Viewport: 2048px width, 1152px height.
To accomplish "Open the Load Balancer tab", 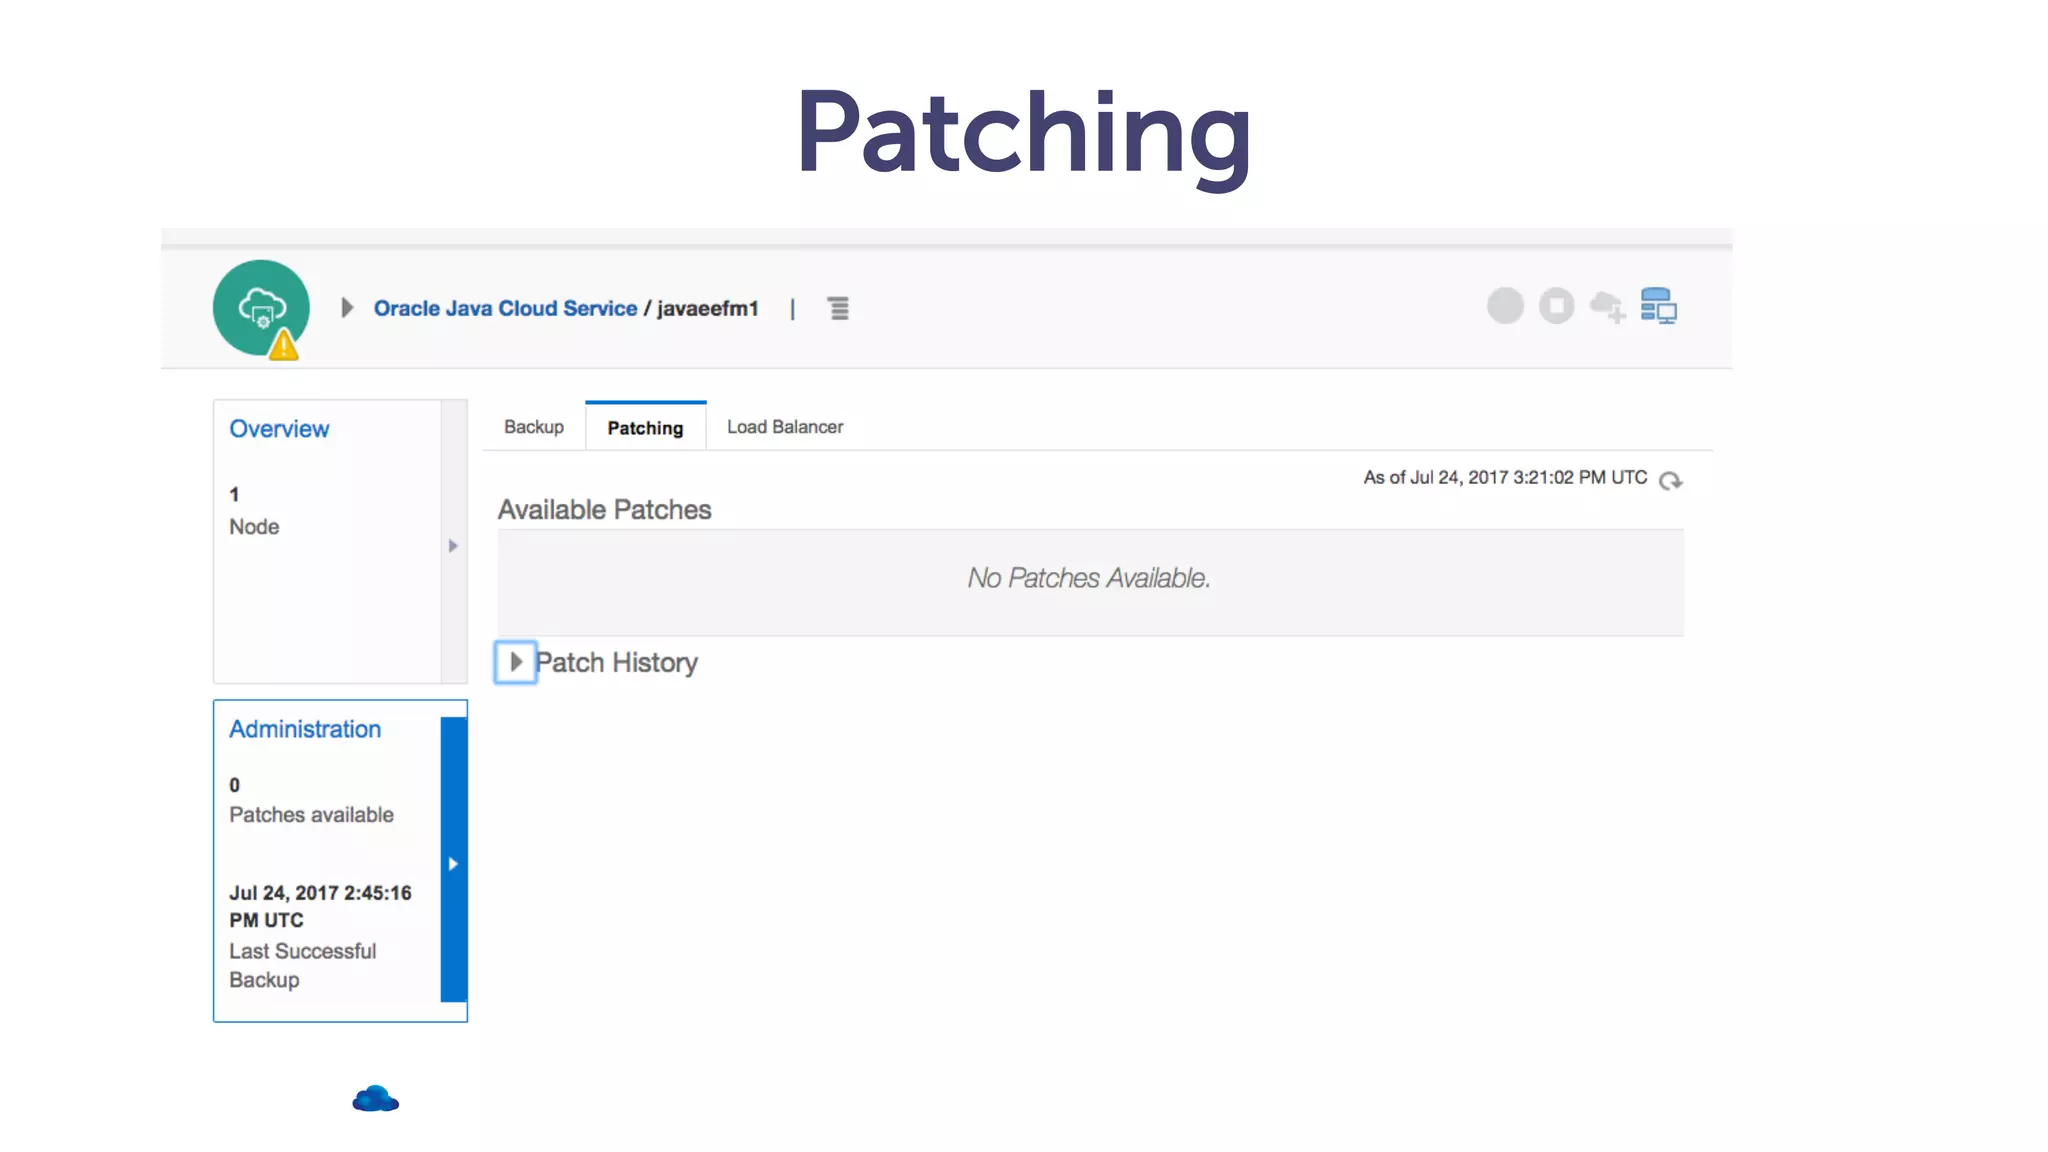I will click(785, 427).
